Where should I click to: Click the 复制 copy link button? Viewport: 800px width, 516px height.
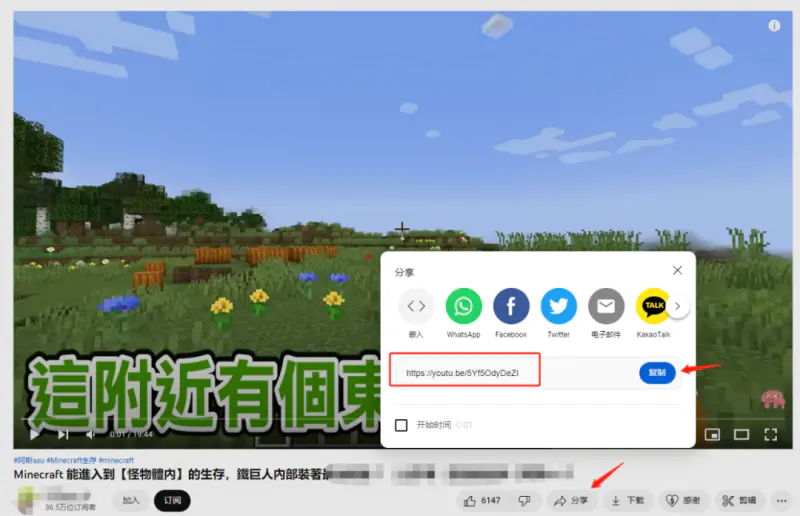657,373
